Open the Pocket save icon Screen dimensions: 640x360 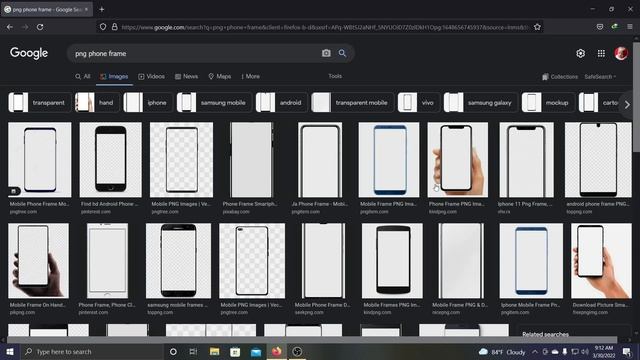point(600,27)
